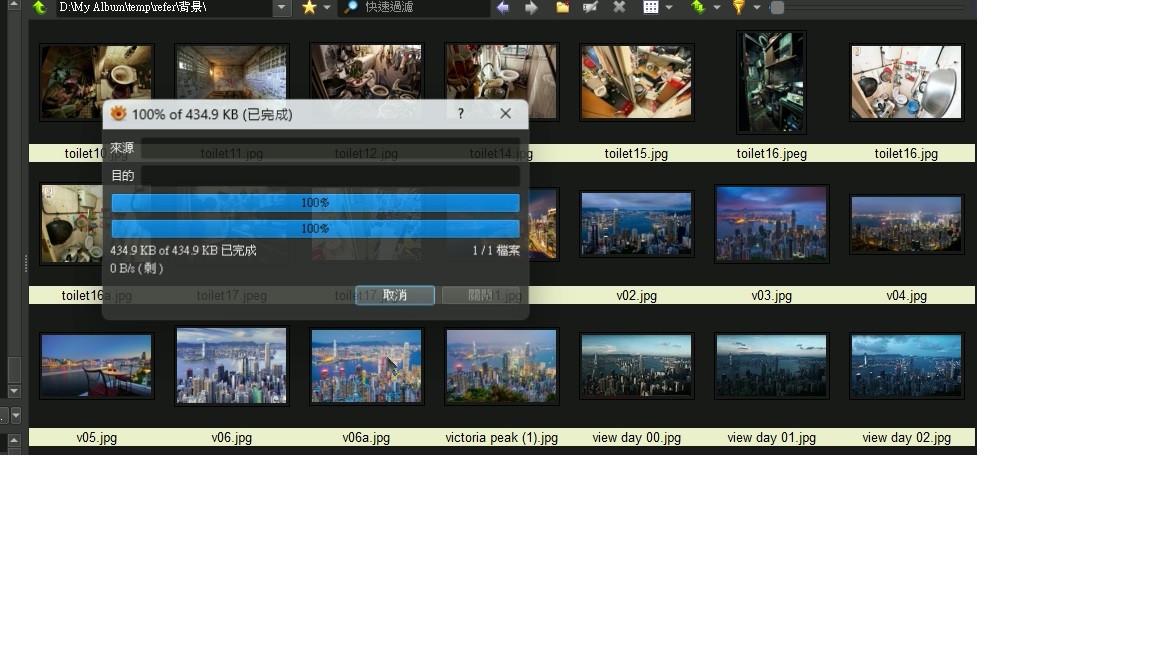Click the green up-folder arrow icon
This screenshot has width=1152, height=648.
click(x=39, y=7)
